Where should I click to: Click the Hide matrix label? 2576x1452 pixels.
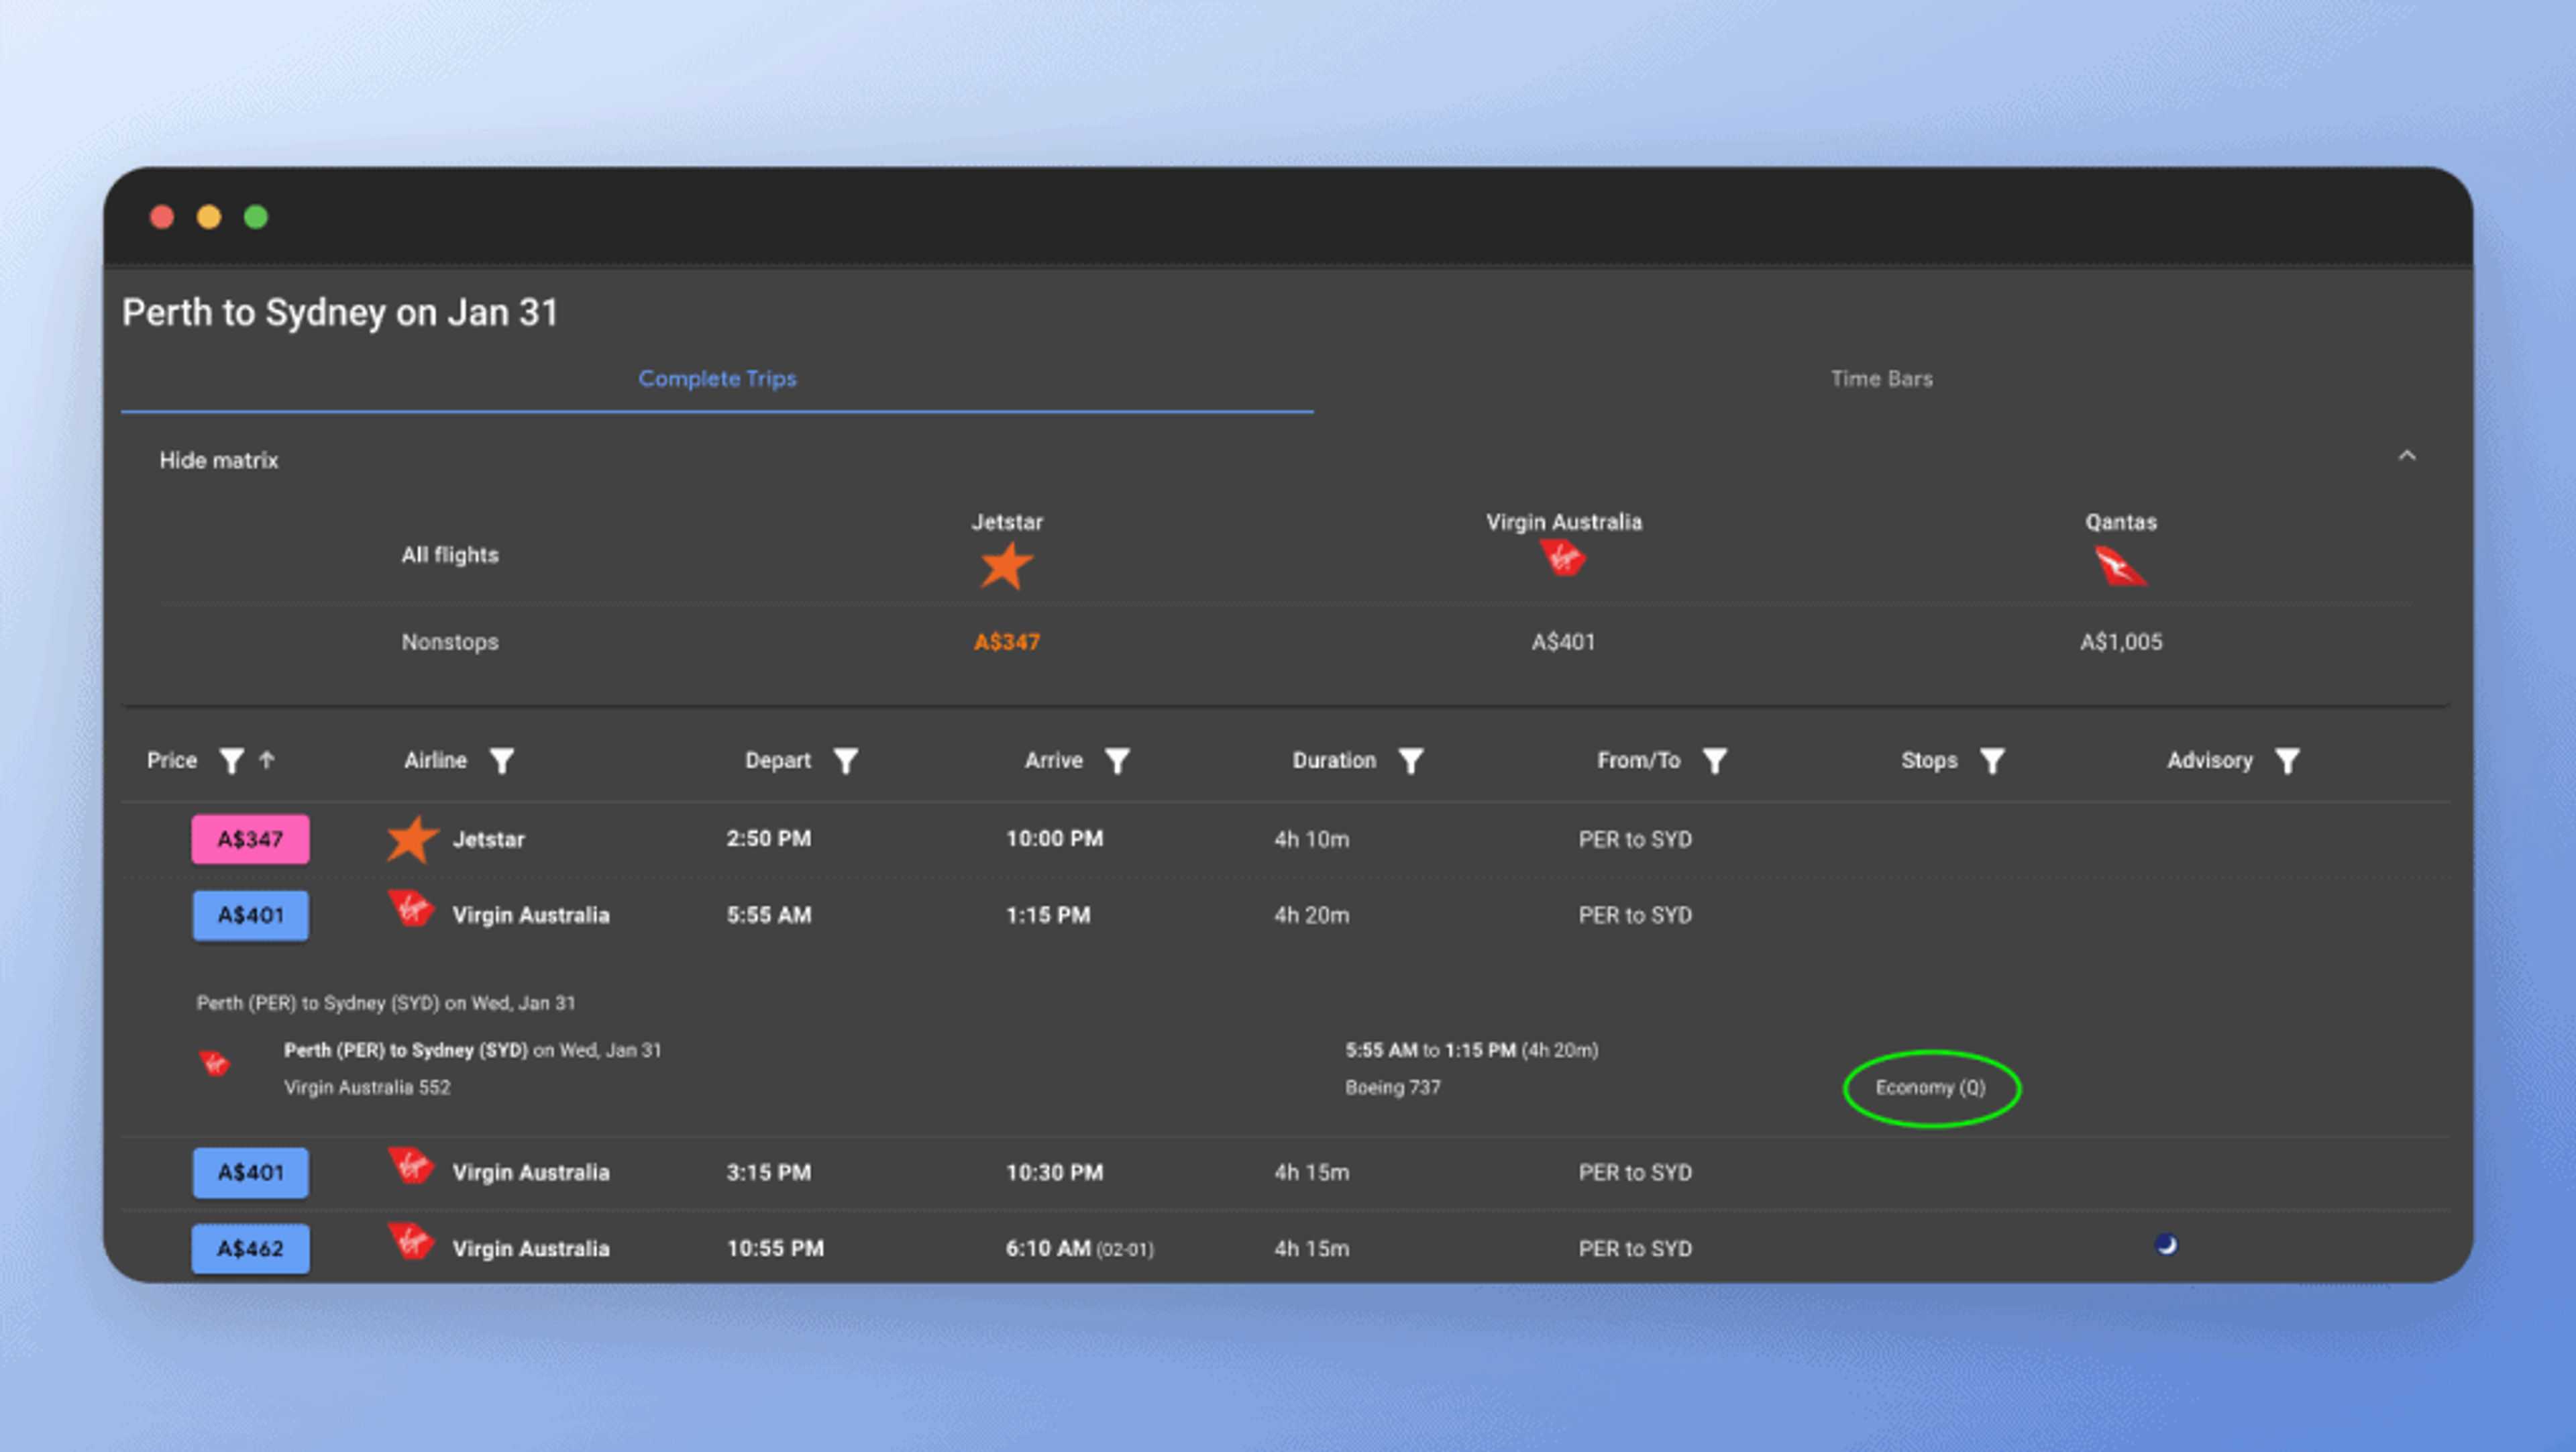point(219,461)
